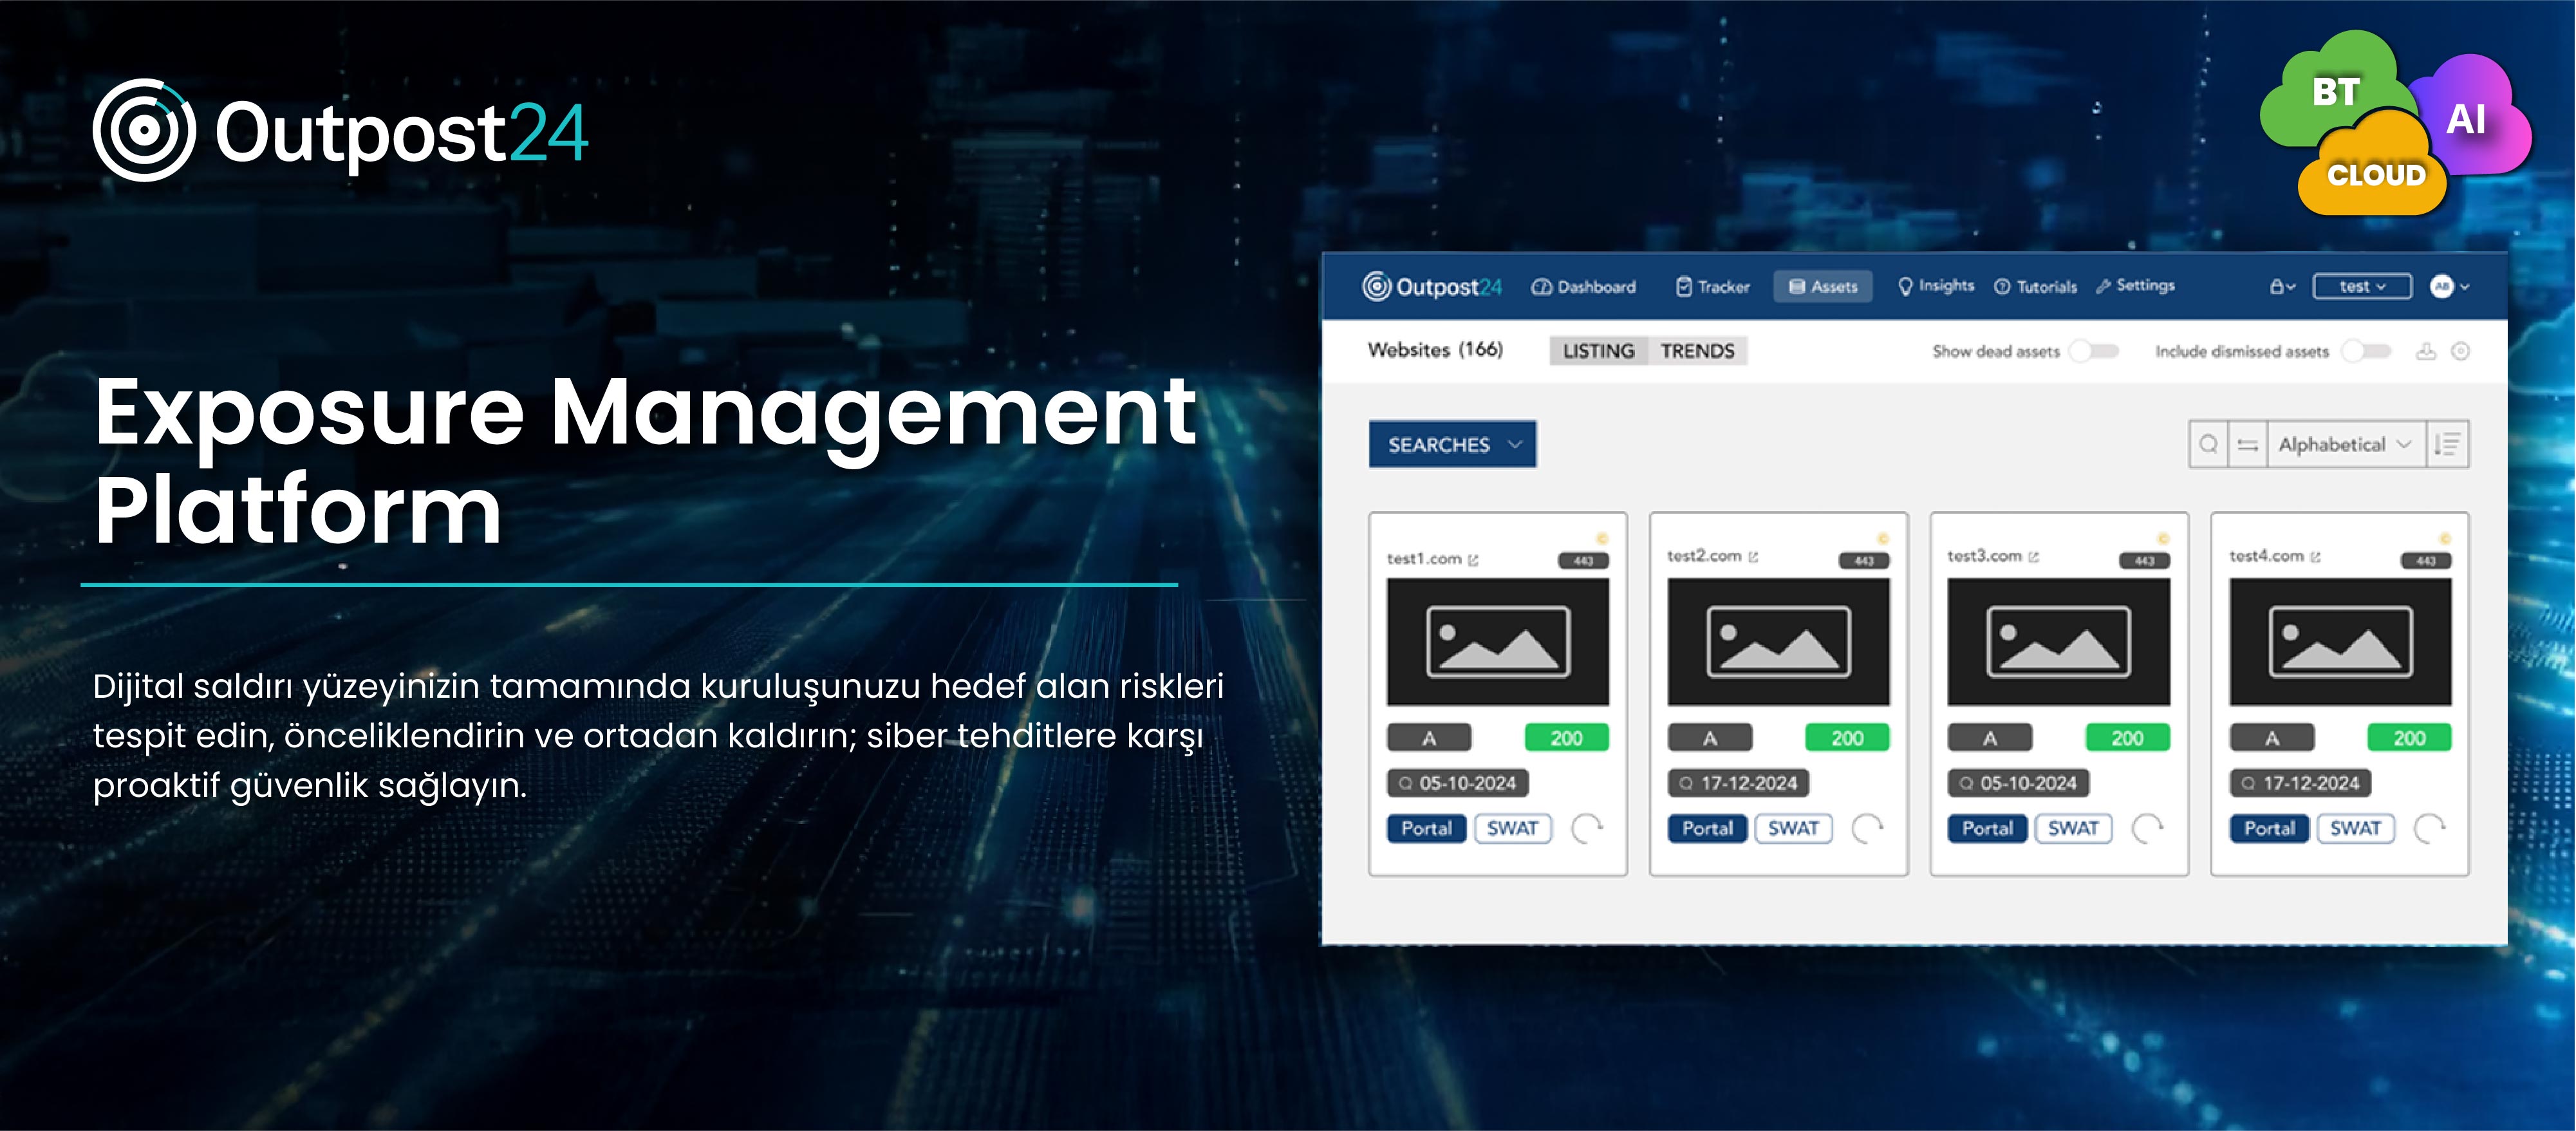The width and height of the screenshot is (2576, 1131).
Task: Click the green 200 status on test1.com
Action: pos(1567,738)
